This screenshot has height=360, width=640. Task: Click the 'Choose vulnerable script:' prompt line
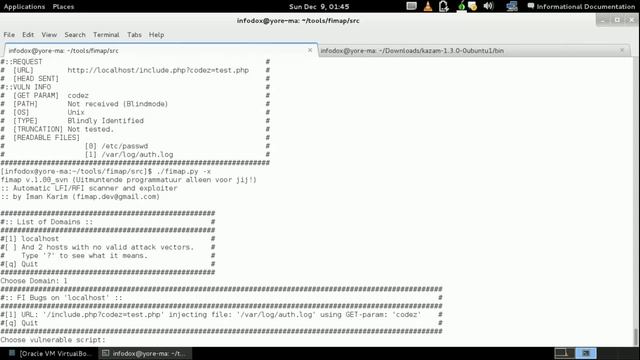[53, 340]
